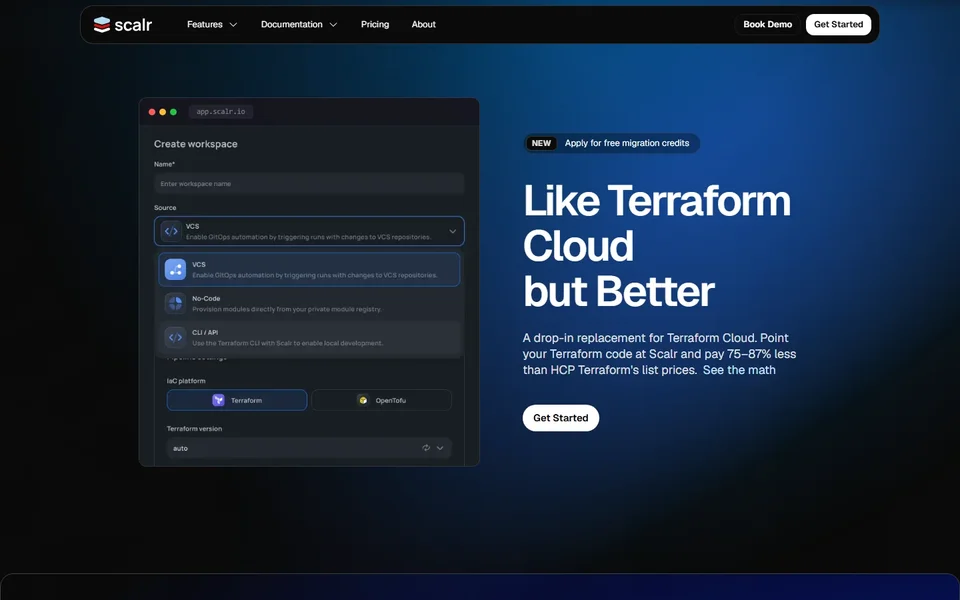Expand the Documentation chevron arrow
The image size is (960, 600).
tap(333, 24)
